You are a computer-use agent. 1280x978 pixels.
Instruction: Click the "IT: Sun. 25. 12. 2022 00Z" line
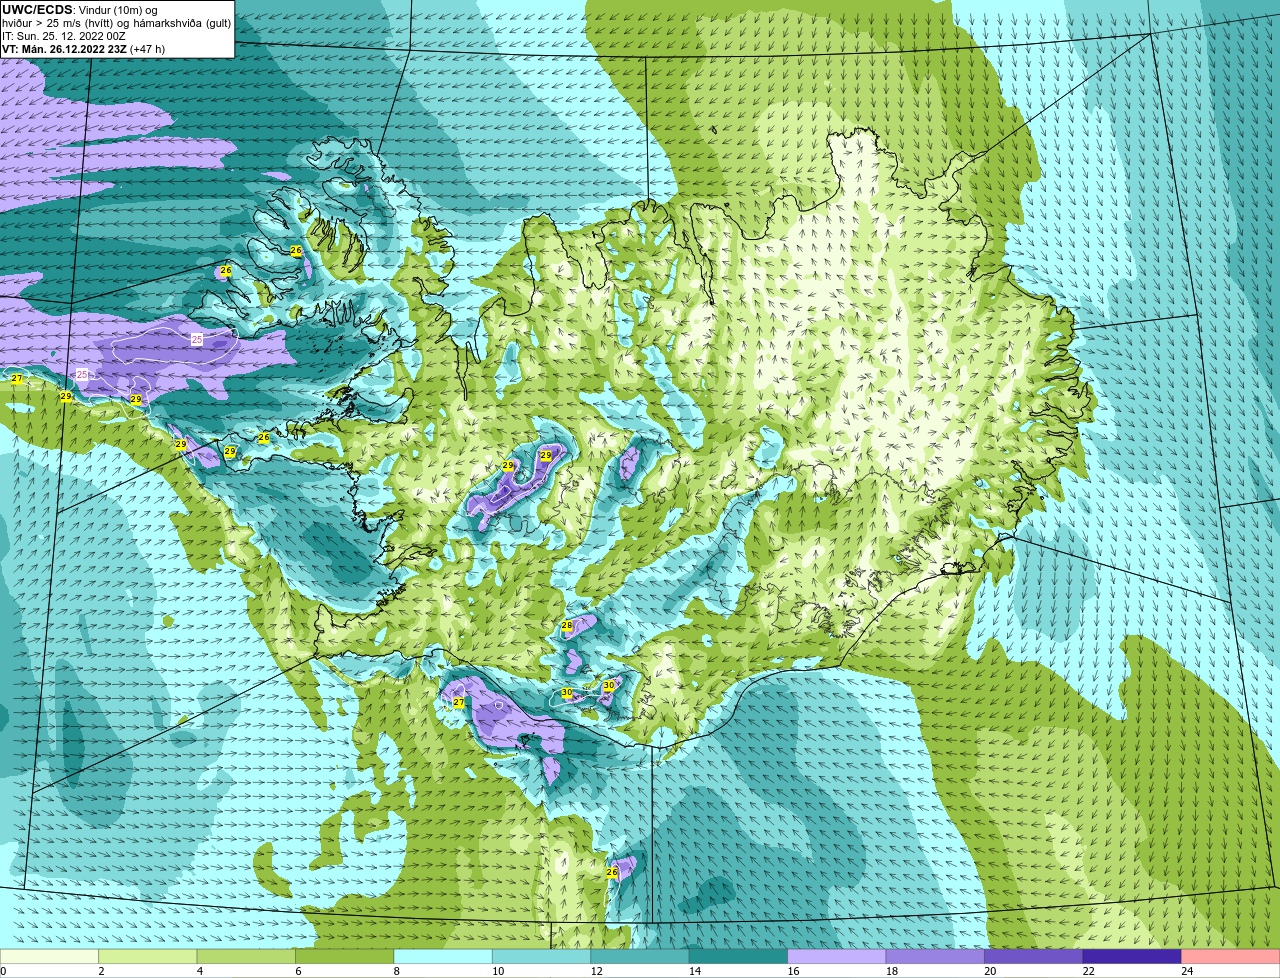point(64,36)
